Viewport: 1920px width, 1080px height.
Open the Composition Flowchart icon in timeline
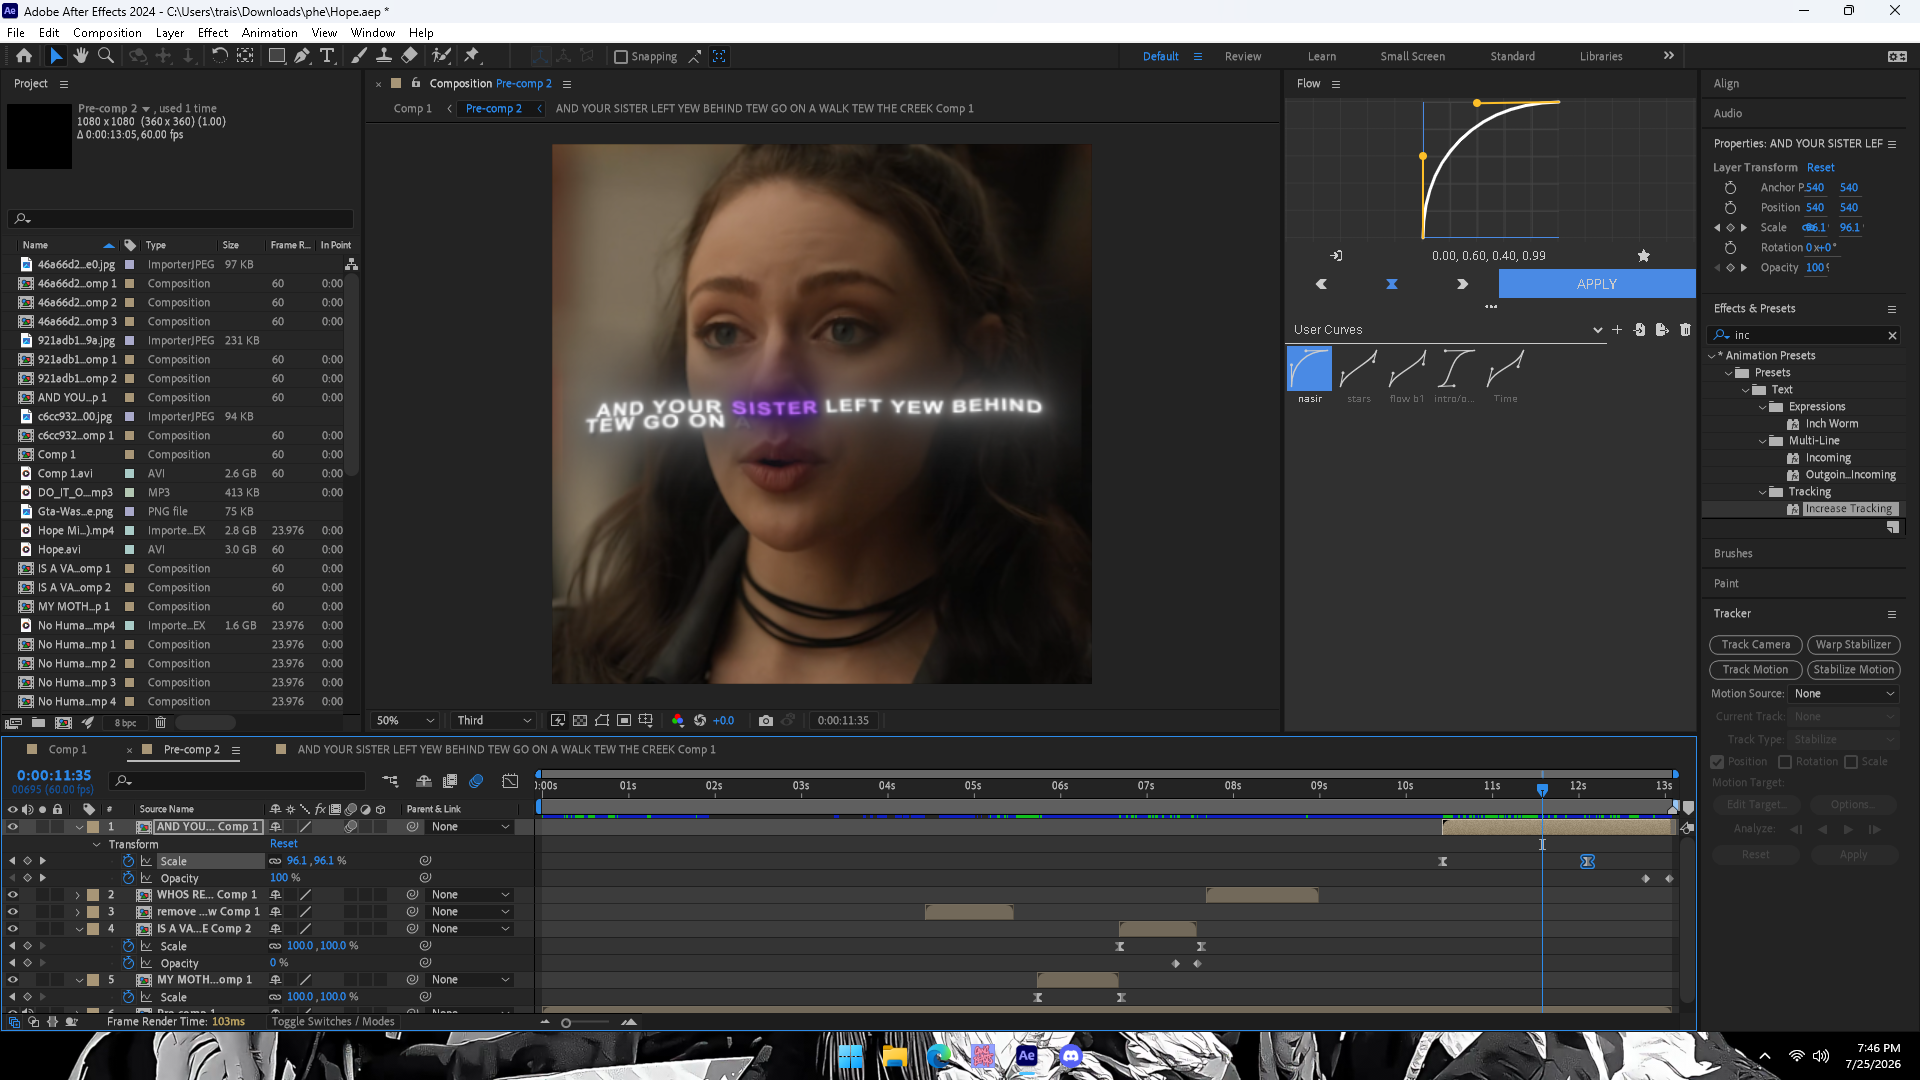390,781
